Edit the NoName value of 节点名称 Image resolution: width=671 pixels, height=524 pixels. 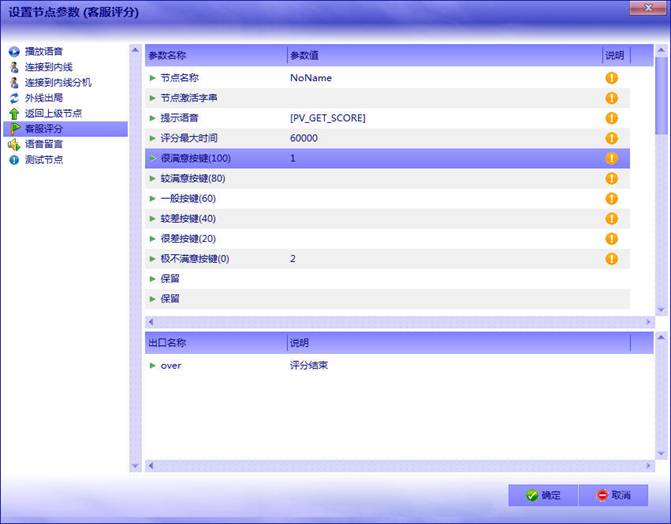pos(311,78)
